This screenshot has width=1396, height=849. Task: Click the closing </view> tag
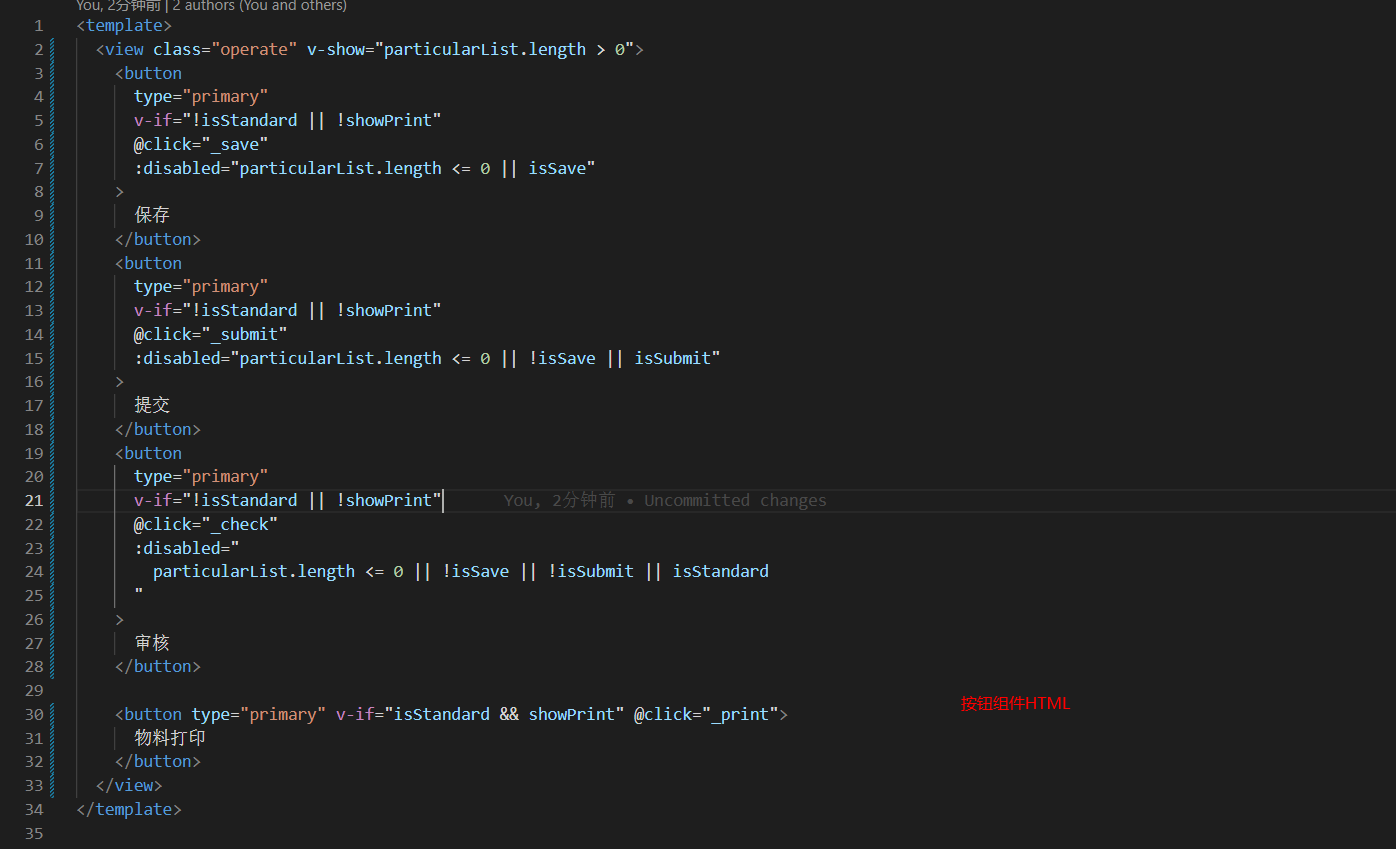tap(128, 785)
